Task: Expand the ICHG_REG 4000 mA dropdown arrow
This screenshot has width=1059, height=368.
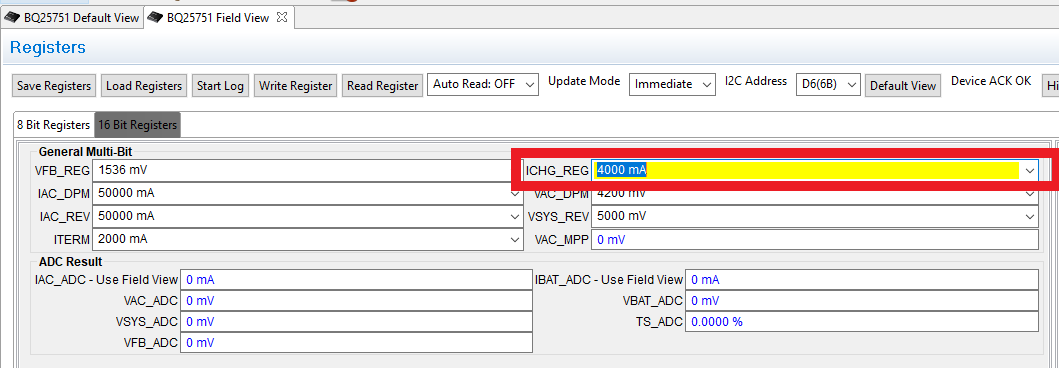Action: (1029, 171)
